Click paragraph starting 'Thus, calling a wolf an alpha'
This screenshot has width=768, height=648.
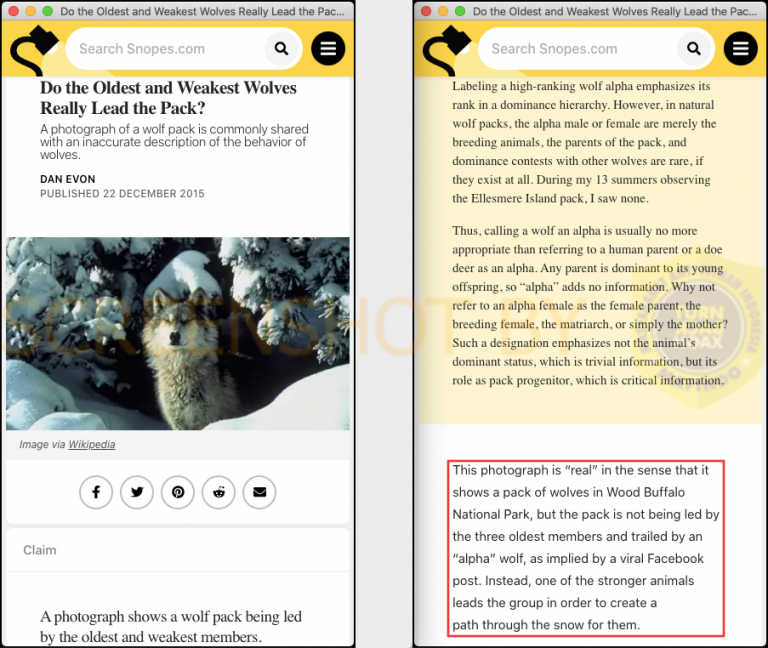point(590,305)
